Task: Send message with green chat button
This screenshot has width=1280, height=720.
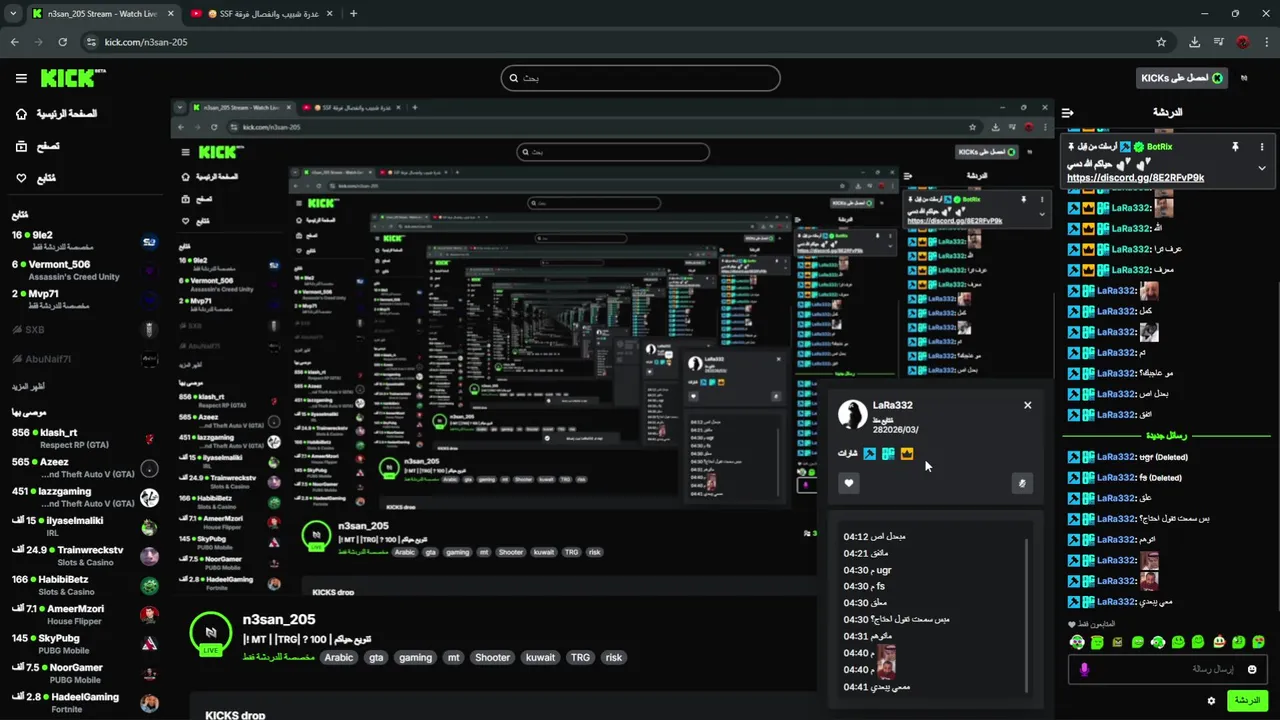Action: click(x=1247, y=700)
